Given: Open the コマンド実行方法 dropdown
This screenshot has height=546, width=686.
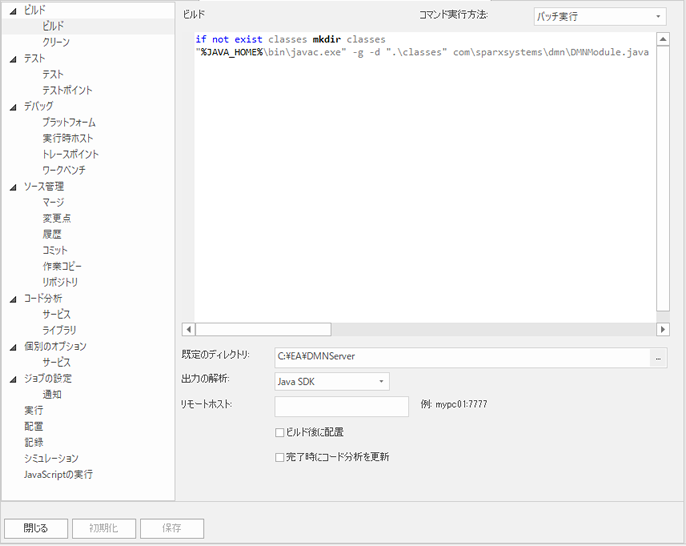Looking at the screenshot, I should point(599,17).
